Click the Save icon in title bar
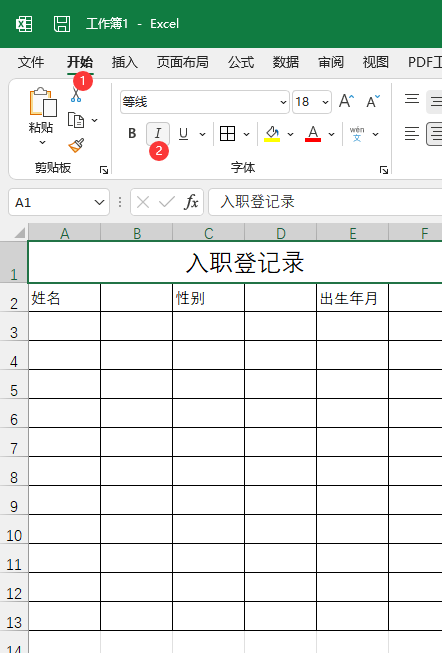 pos(62,24)
